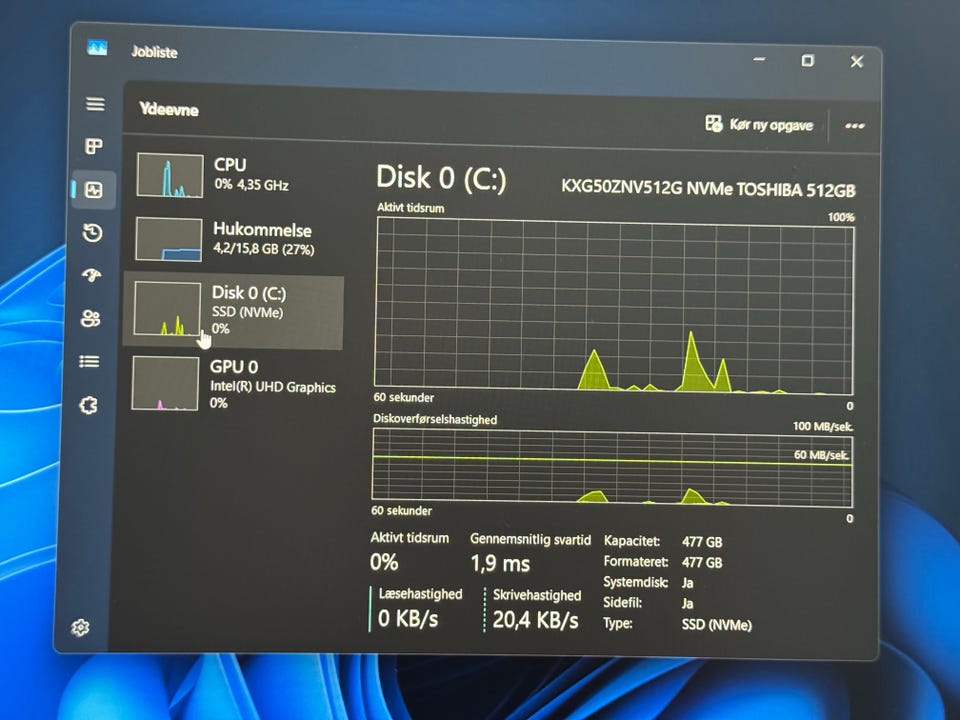The image size is (960, 720).
Task: Click the Kør ny opgave button
Action: (x=759, y=124)
